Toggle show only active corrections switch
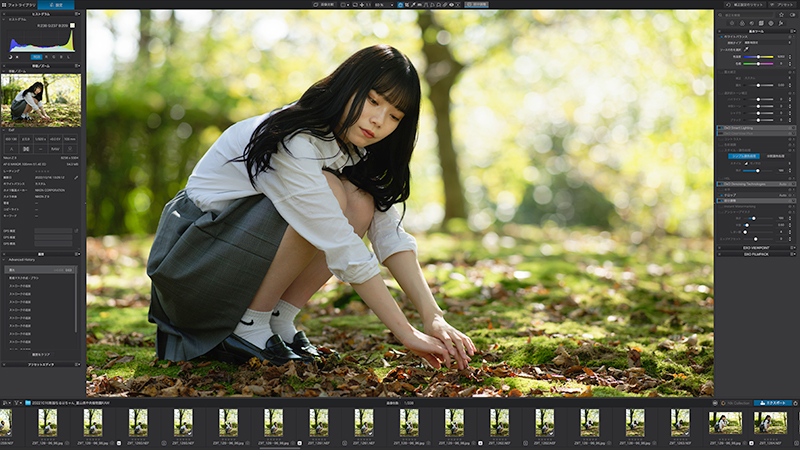The height and width of the screenshot is (450, 800). [x=792, y=15]
